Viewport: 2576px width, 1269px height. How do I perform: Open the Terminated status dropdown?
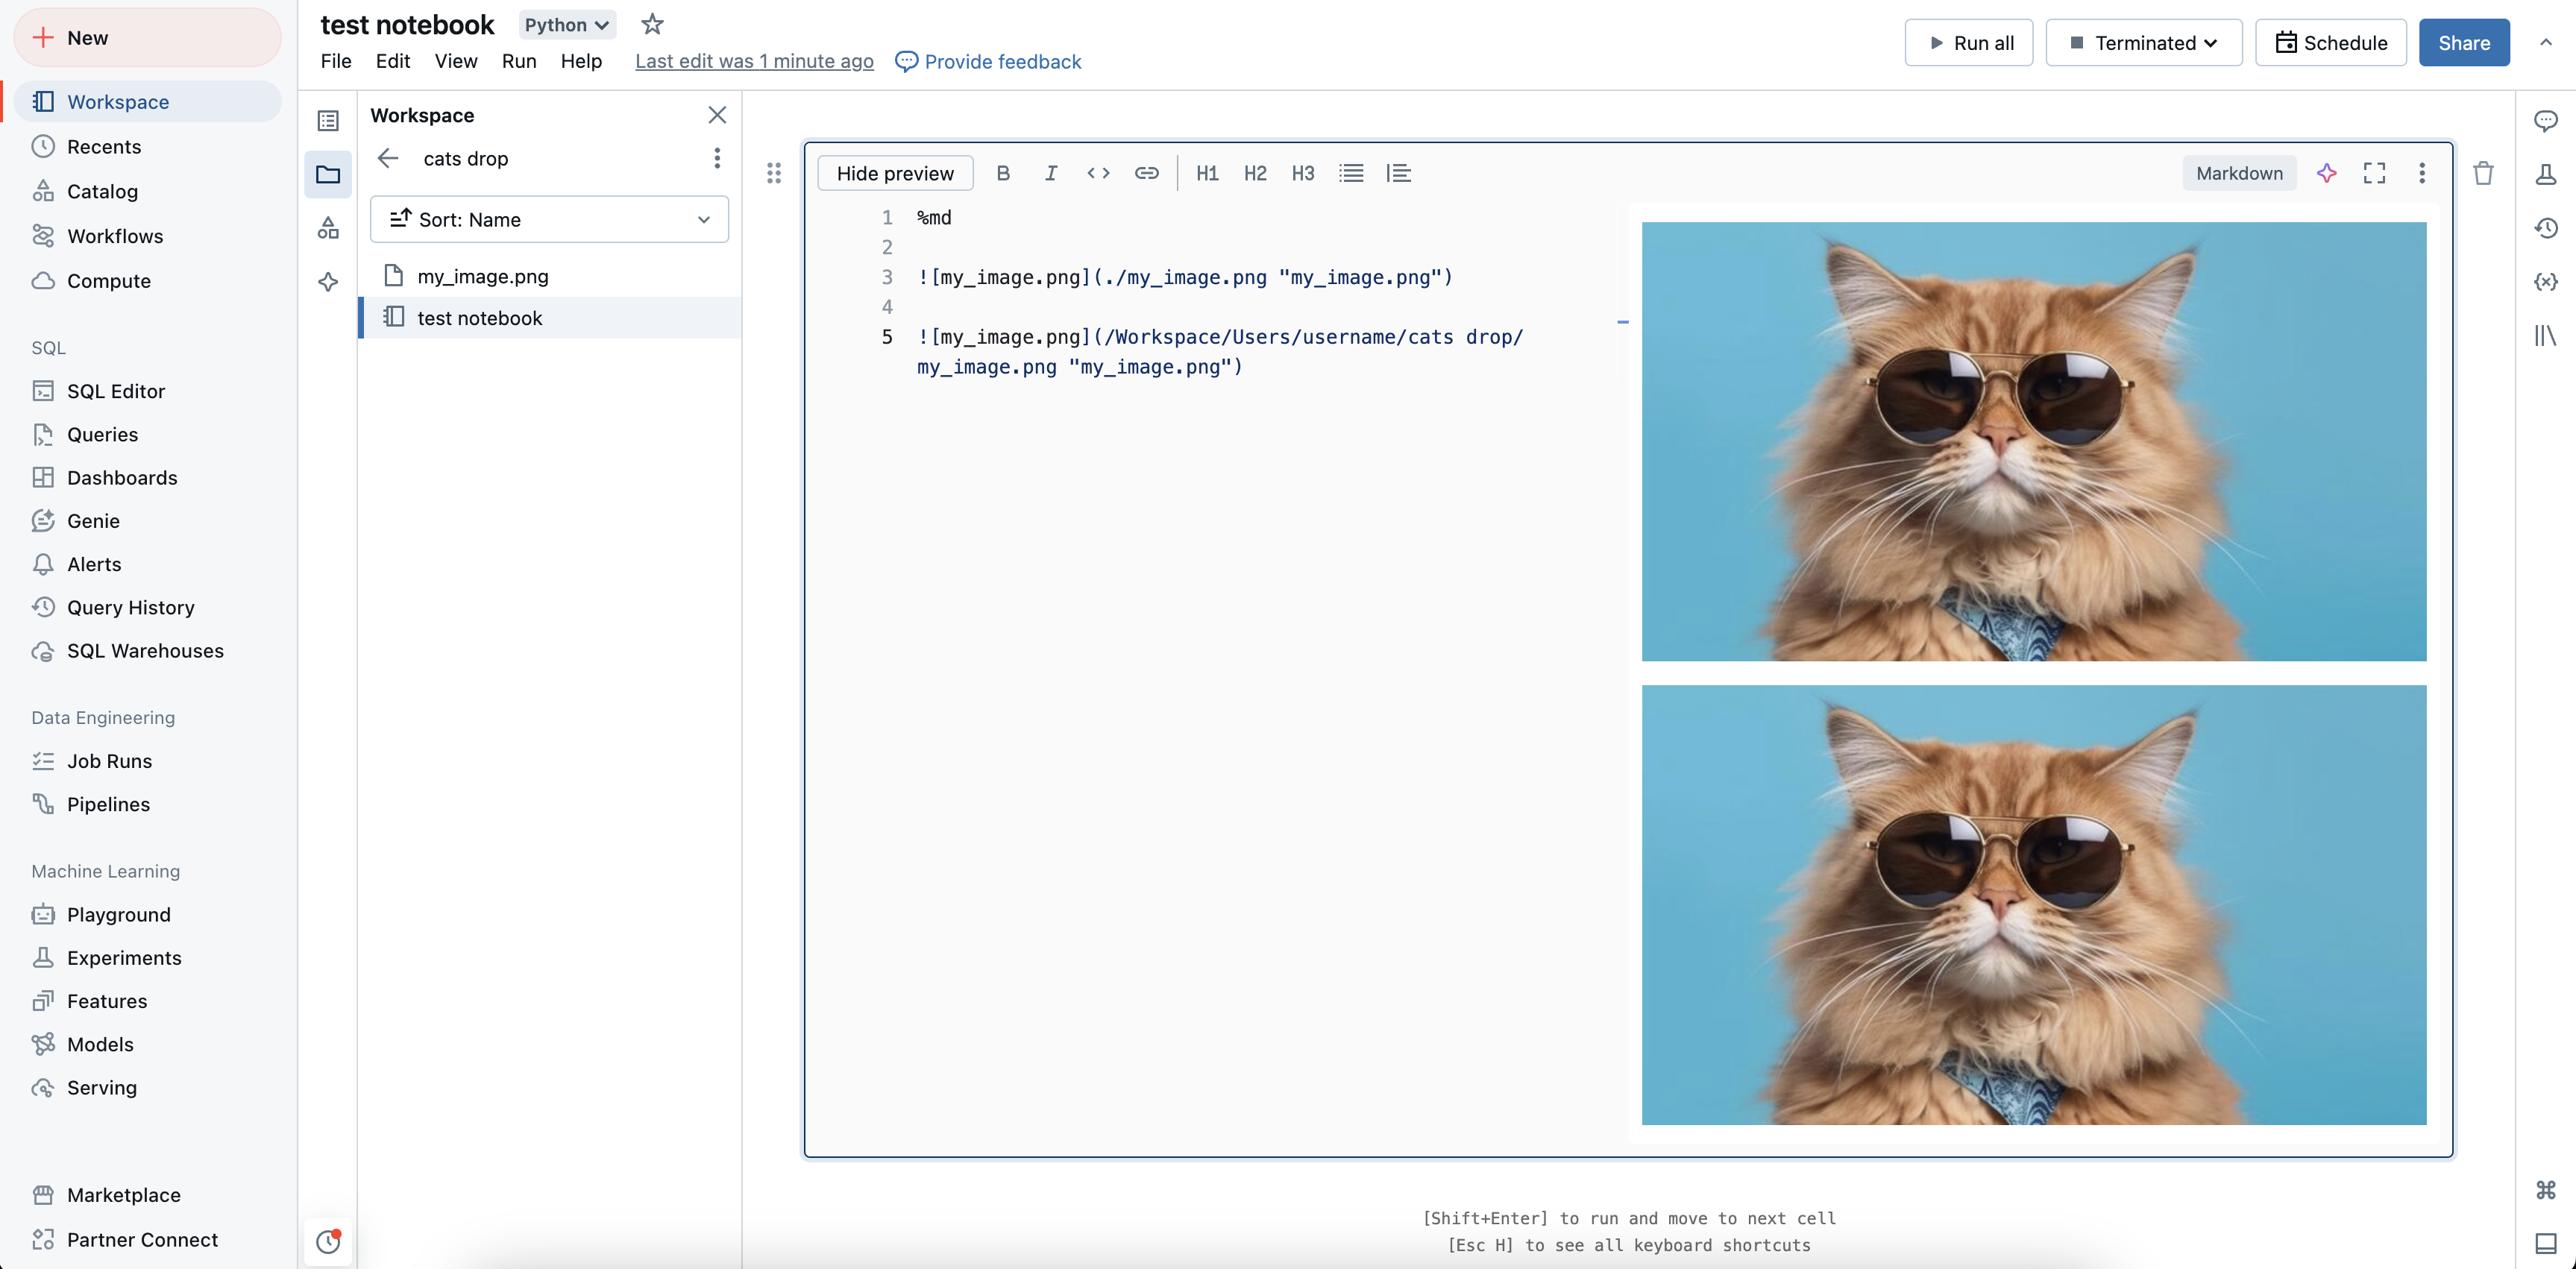click(x=2217, y=42)
